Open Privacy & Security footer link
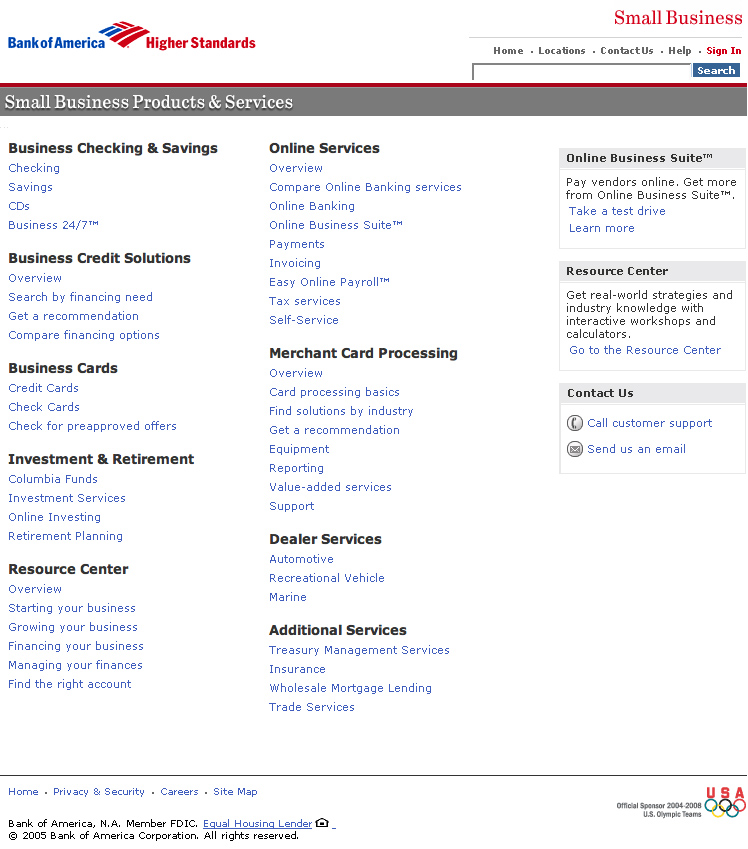This screenshot has height=849, width=748. [x=99, y=792]
